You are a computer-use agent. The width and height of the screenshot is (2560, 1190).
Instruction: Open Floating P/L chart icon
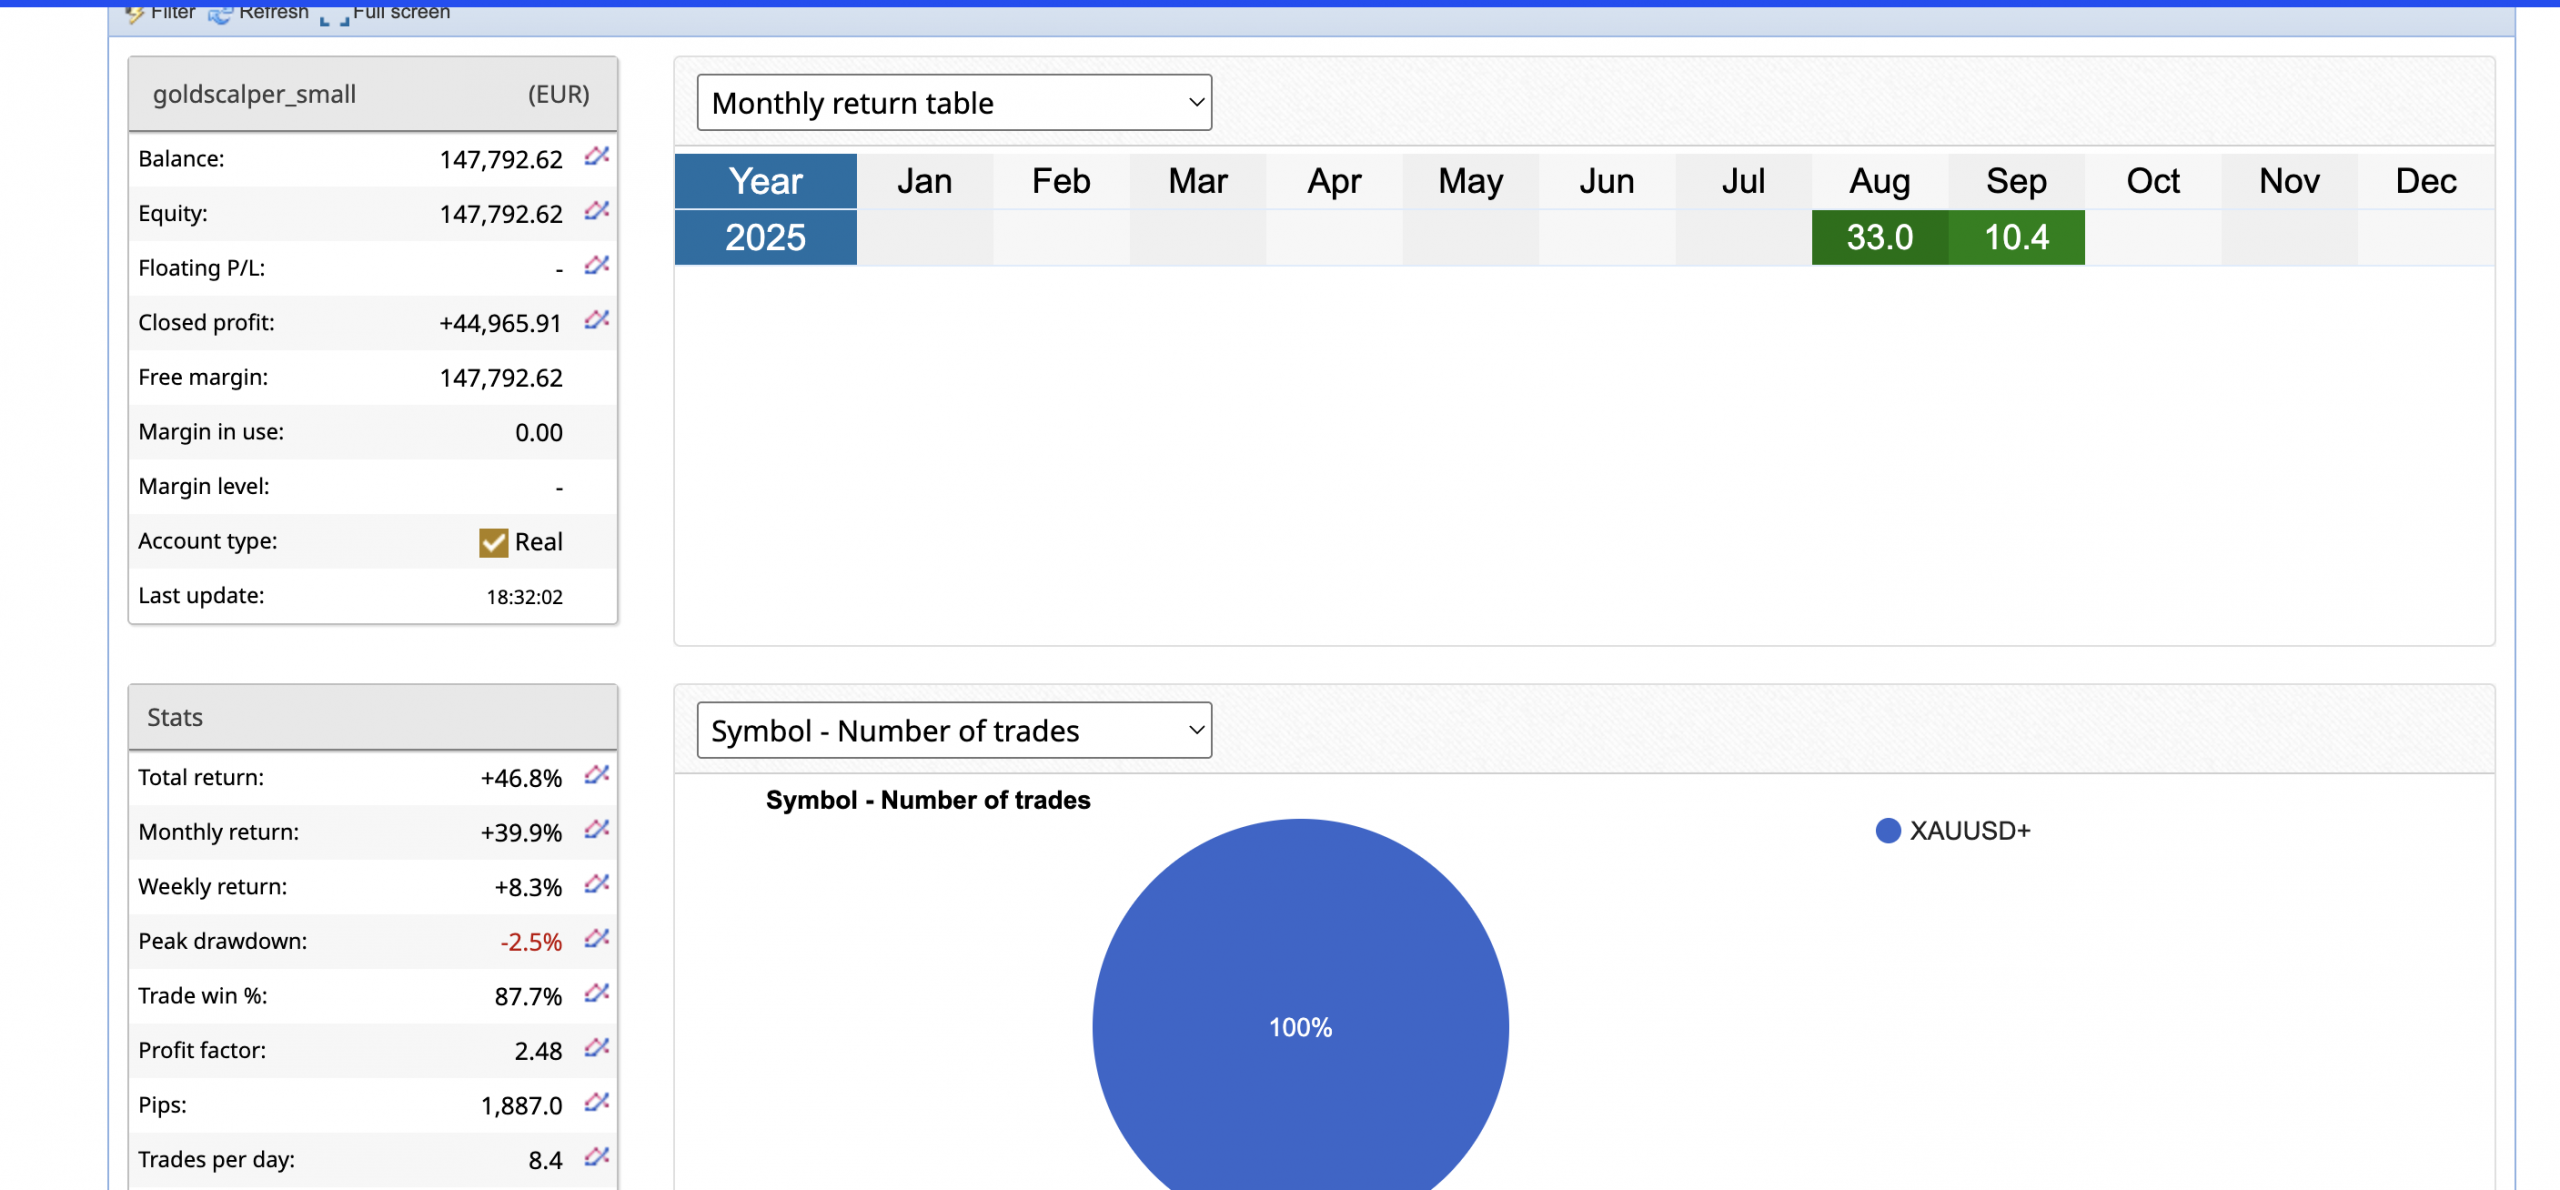click(x=597, y=265)
